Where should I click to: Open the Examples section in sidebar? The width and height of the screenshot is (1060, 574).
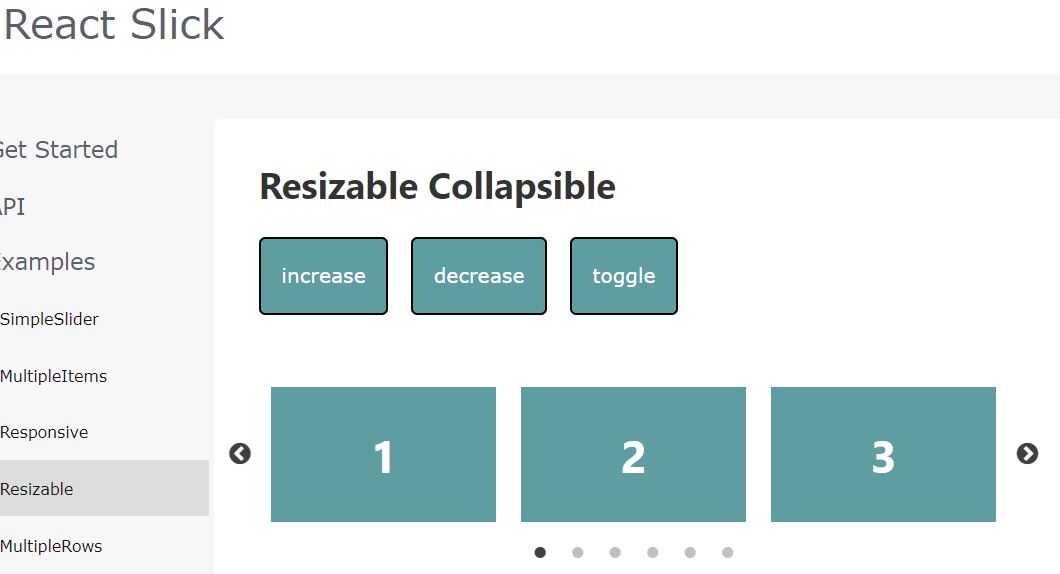point(47,262)
